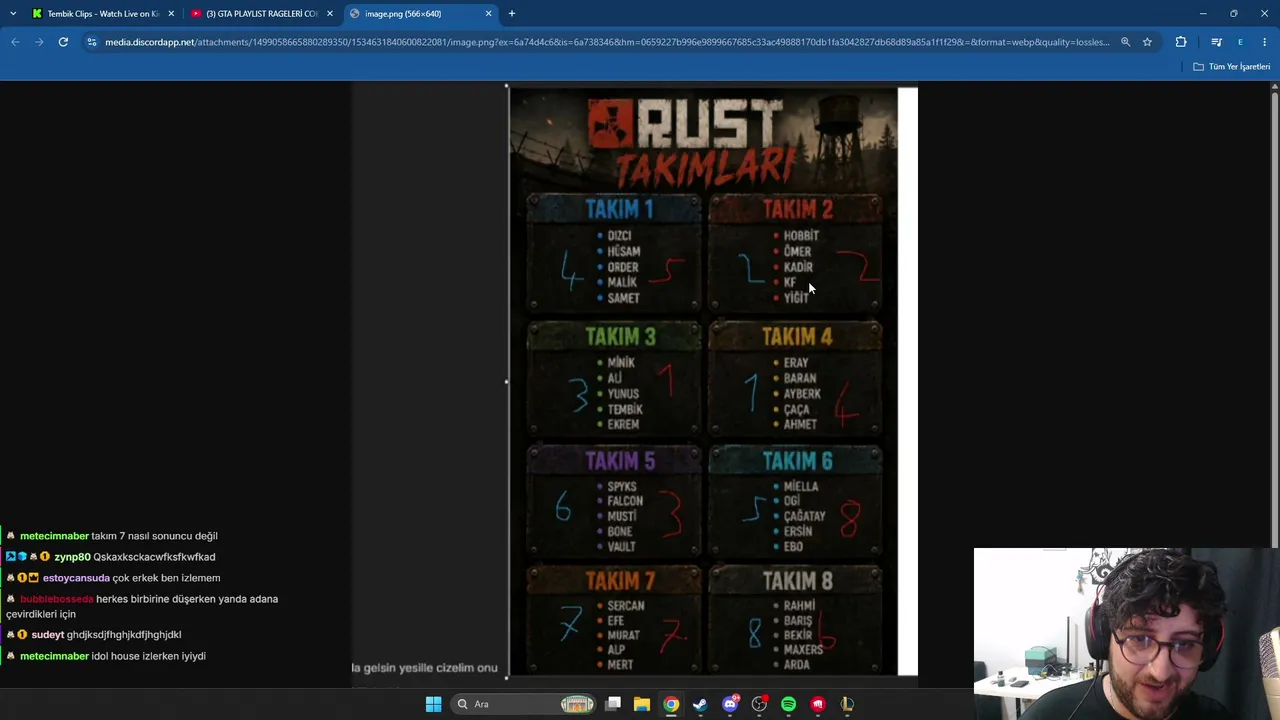Select the image.png tab
This screenshot has height=720, width=1280.
click(x=420, y=13)
